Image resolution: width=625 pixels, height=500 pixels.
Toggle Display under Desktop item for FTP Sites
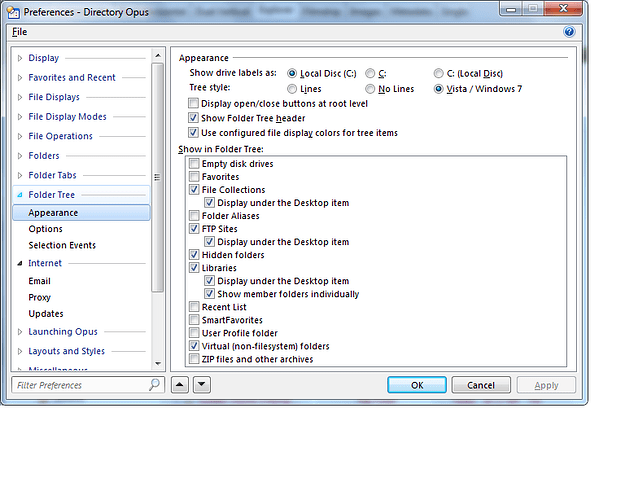click(x=210, y=242)
